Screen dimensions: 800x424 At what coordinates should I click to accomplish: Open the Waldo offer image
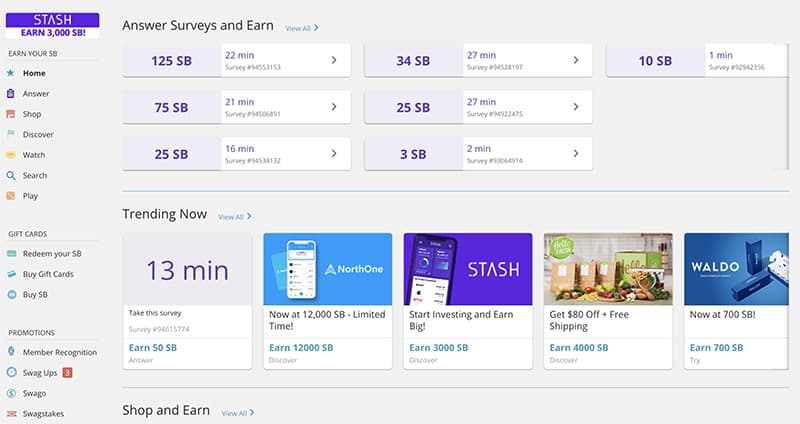(x=736, y=269)
